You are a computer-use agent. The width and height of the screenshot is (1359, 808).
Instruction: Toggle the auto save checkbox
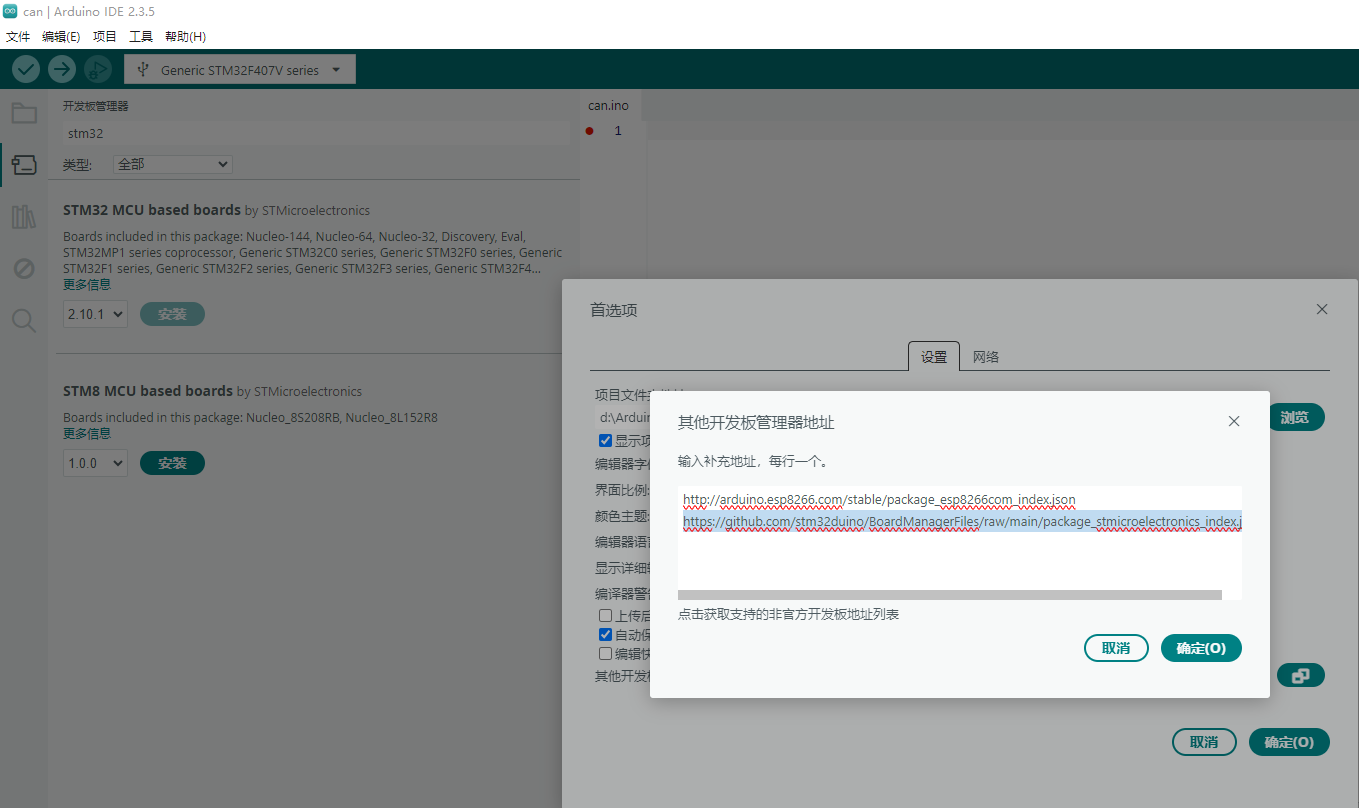point(605,635)
